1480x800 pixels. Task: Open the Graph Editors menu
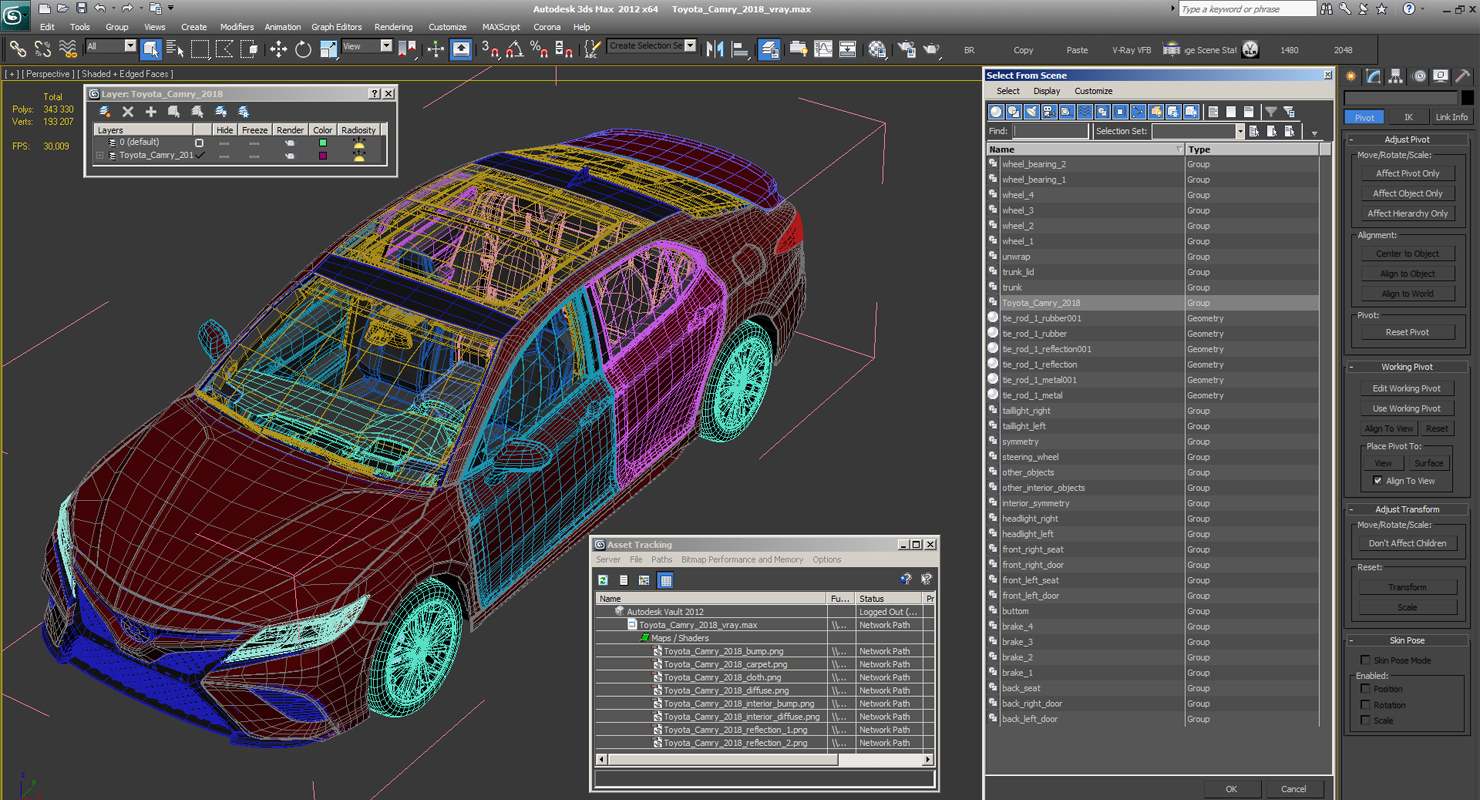(x=336, y=27)
